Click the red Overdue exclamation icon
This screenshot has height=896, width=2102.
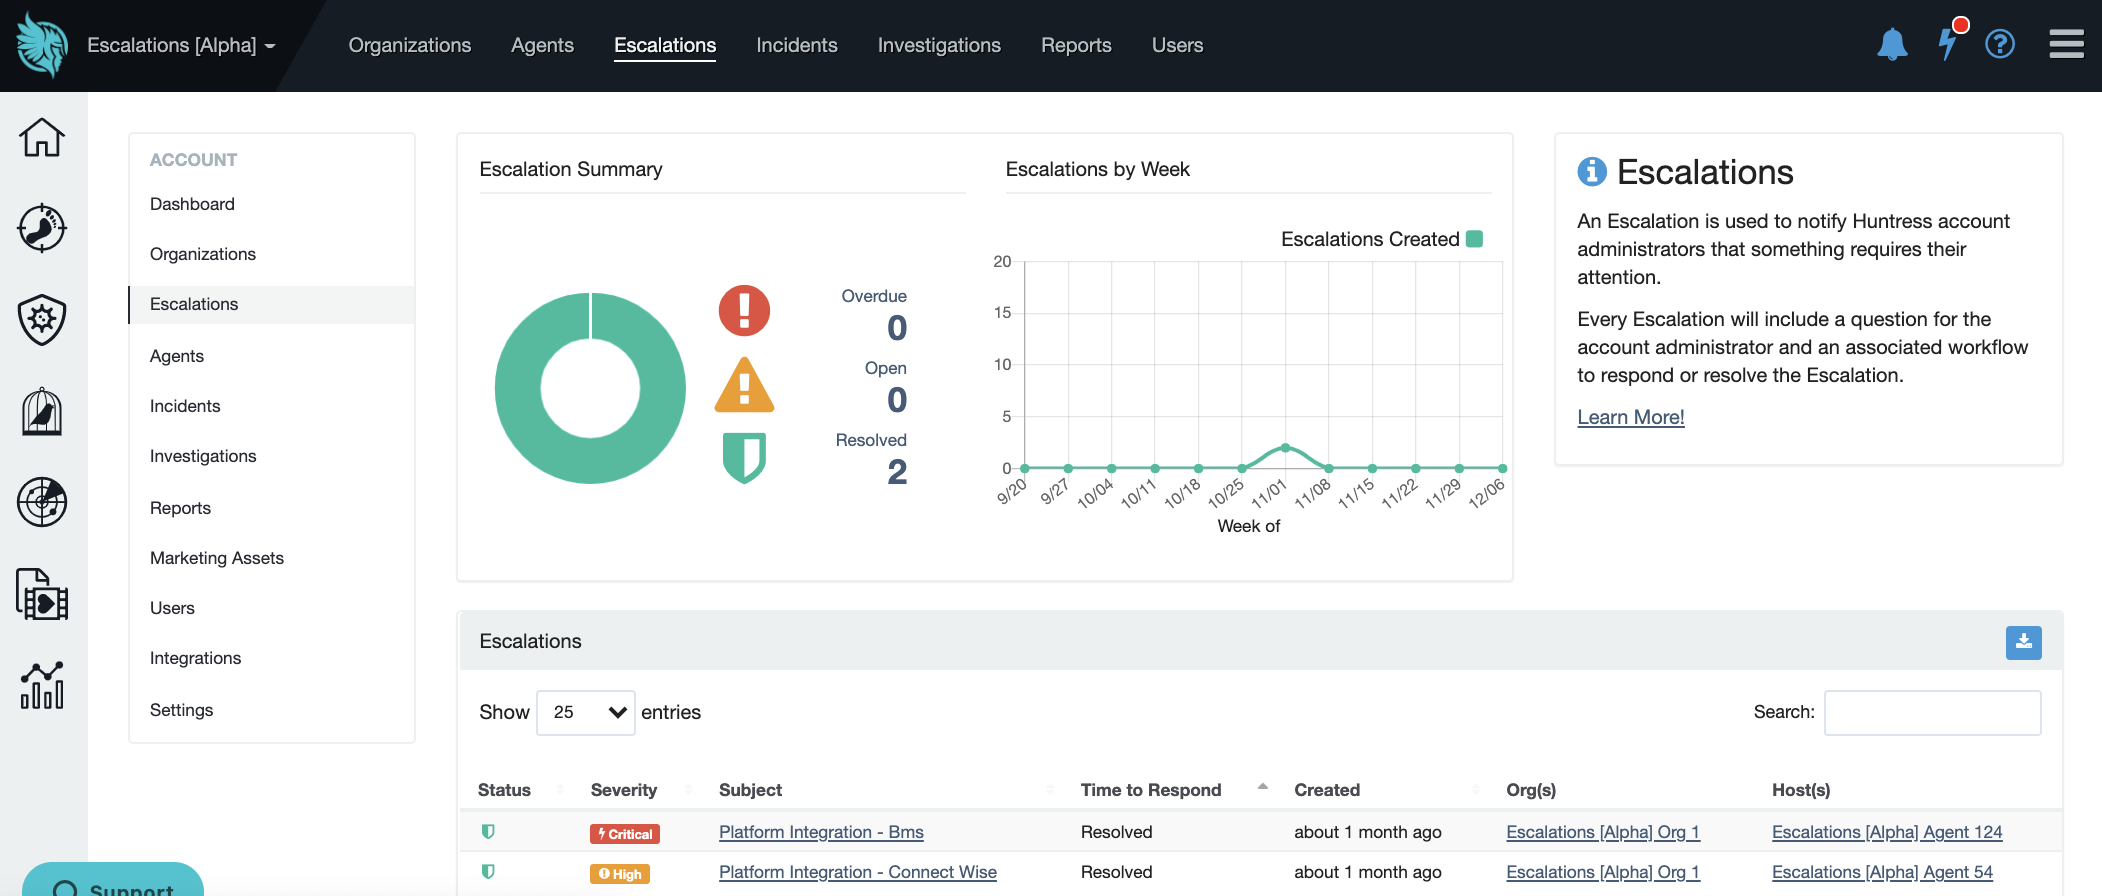(x=744, y=310)
